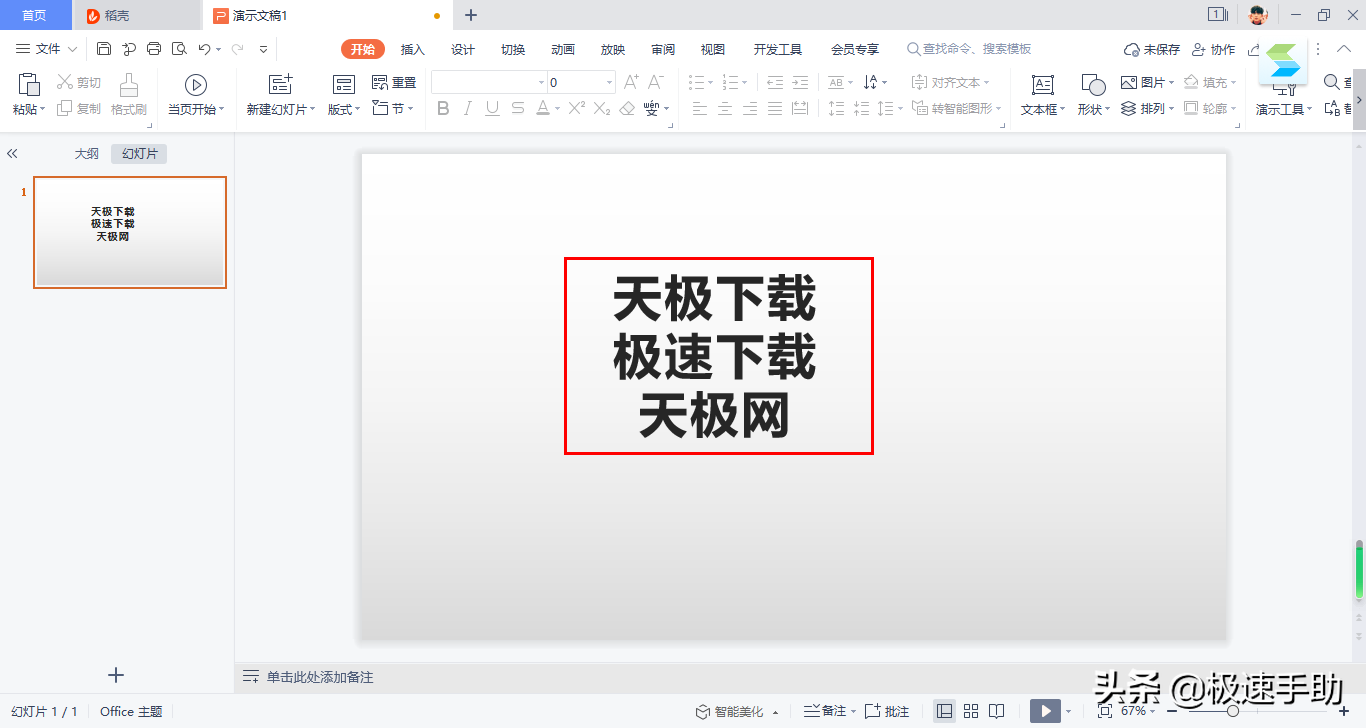Open the zoom percentage 67% dropdown
Viewport: 1366px width, 728px height.
[1152, 711]
